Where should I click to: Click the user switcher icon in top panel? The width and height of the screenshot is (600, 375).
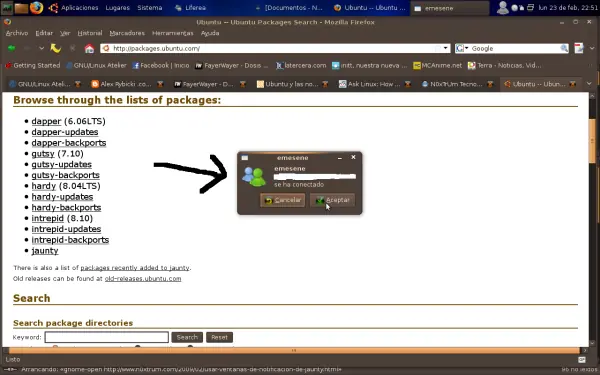click(502, 8)
